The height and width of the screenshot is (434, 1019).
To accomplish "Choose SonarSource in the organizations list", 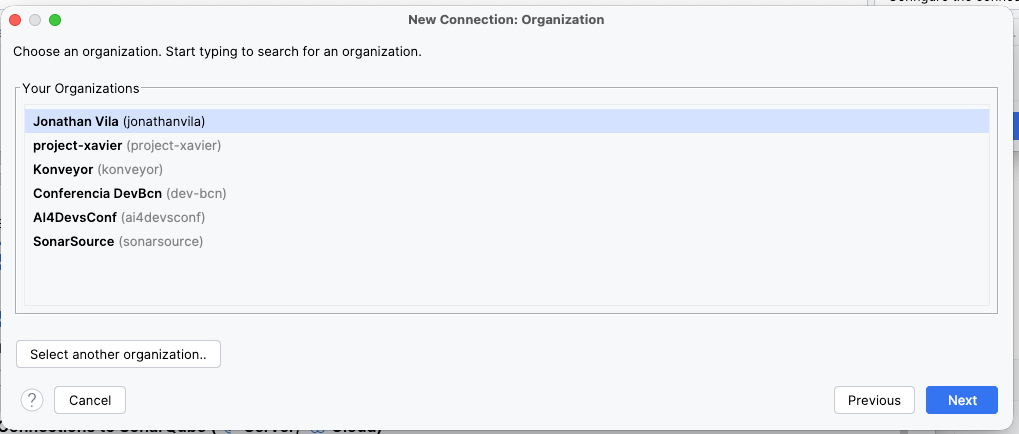I will coord(73,241).
